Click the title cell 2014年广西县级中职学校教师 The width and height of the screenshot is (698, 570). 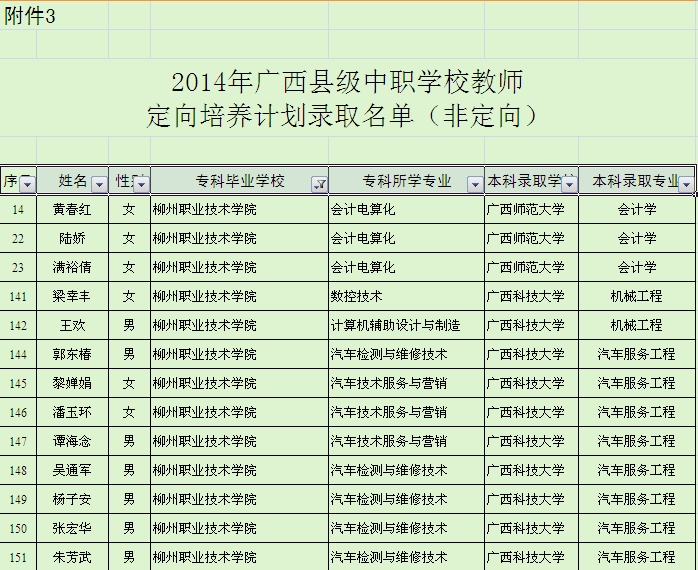347,82
